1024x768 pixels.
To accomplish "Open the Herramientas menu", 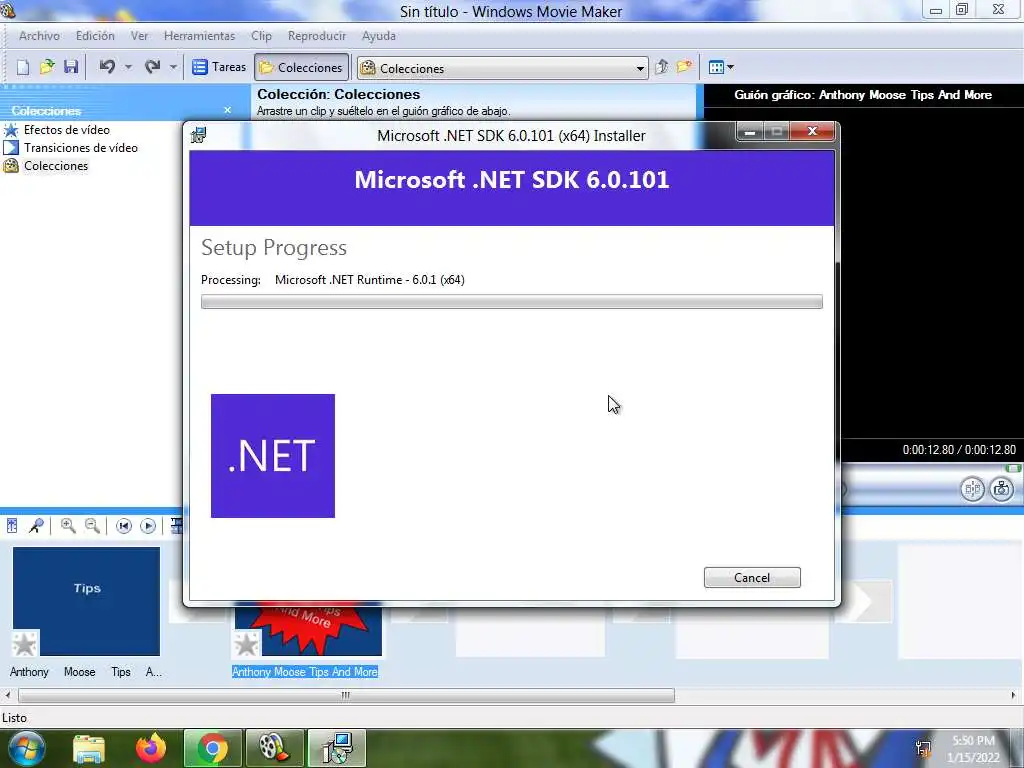I will (199, 36).
